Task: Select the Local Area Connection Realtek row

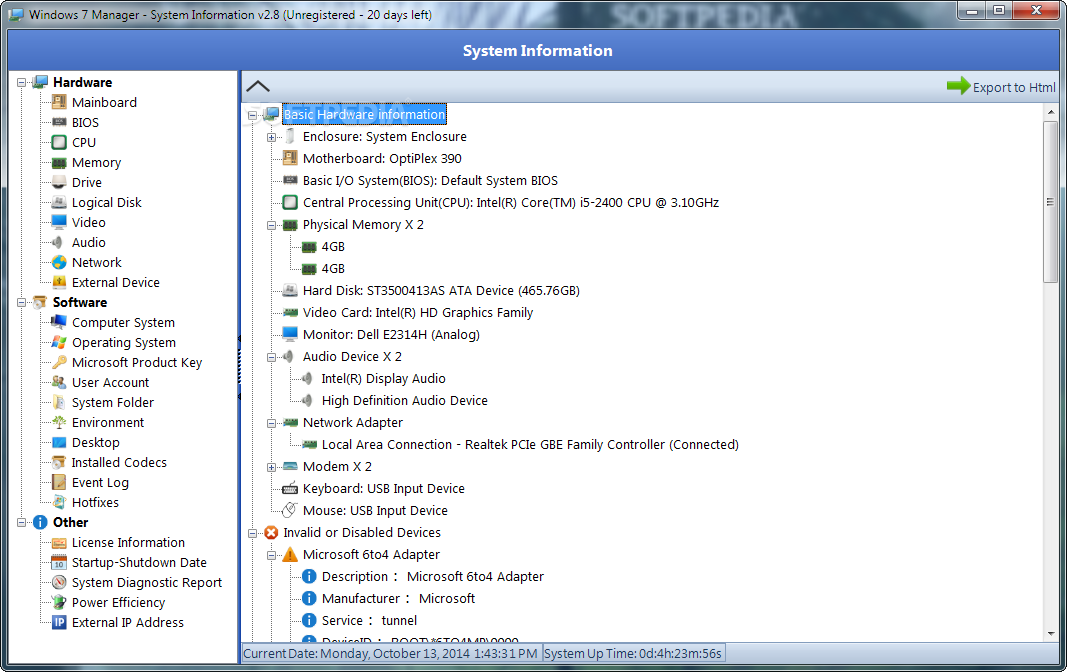Action: (530, 445)
